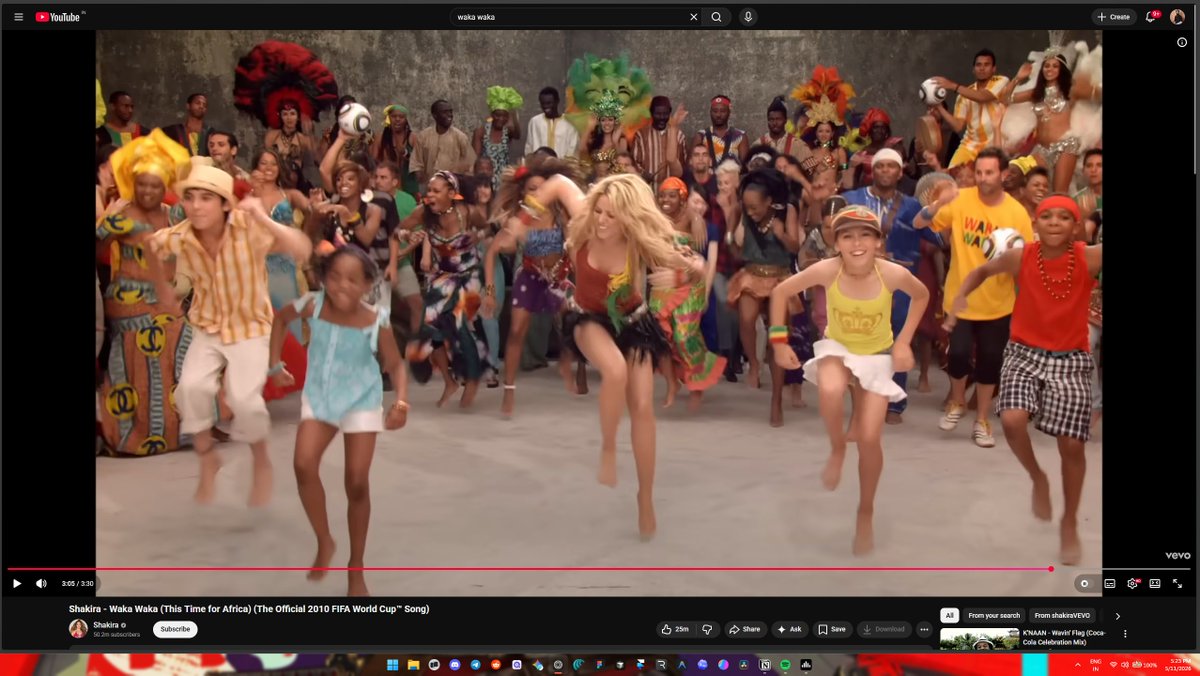This screenshot has width=1200, height=676.
Task: Open the YouTube hamburger guide menu
Action: 18,17
